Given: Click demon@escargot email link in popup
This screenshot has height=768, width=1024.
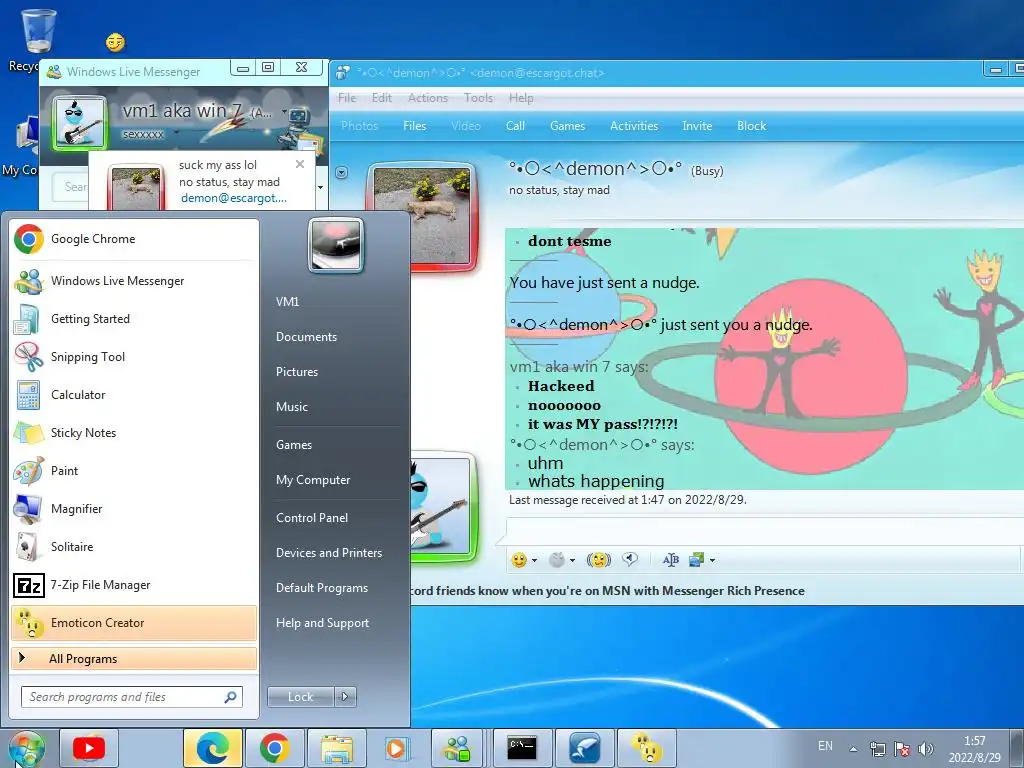Looking at the screenshot, I should 234,198.
